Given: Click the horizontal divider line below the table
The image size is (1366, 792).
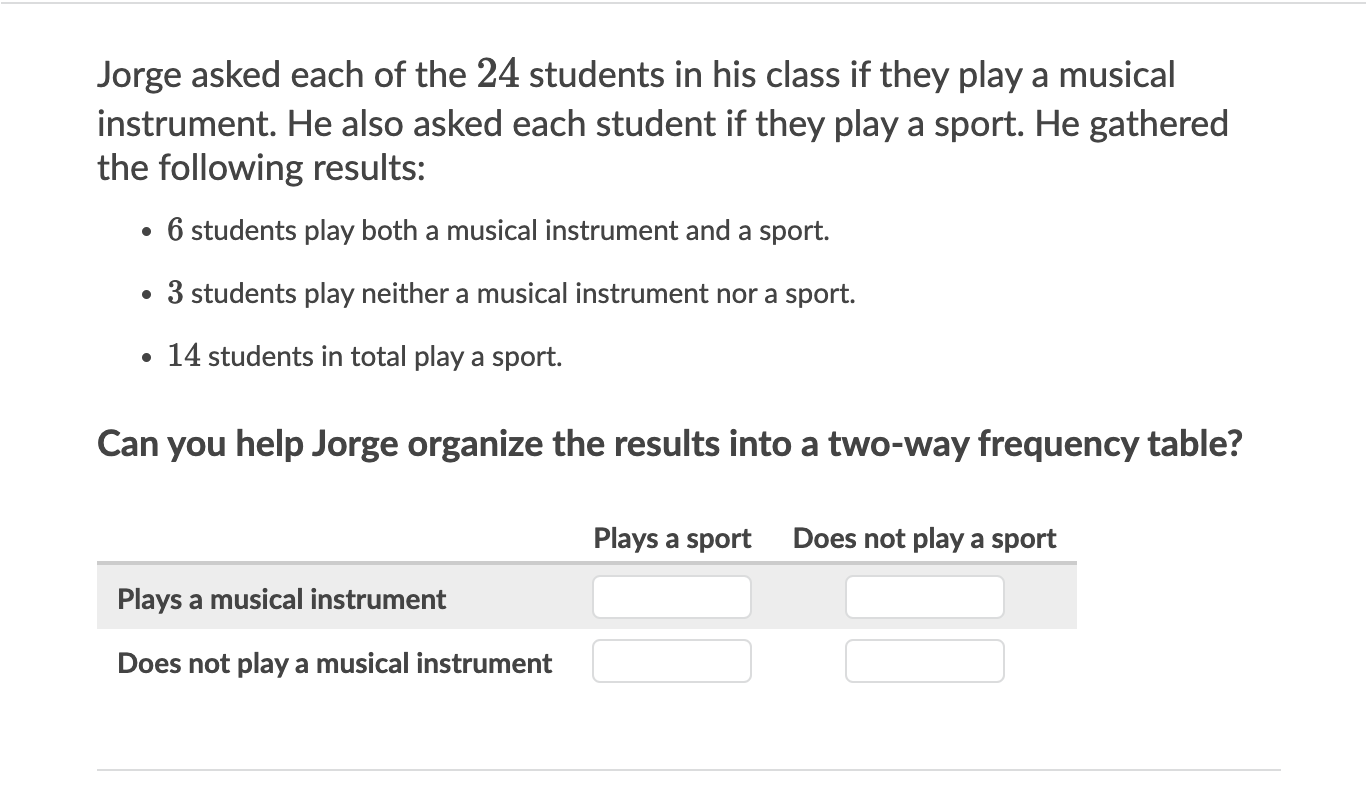Looking at the screenshot, I should tap(688, 770).
